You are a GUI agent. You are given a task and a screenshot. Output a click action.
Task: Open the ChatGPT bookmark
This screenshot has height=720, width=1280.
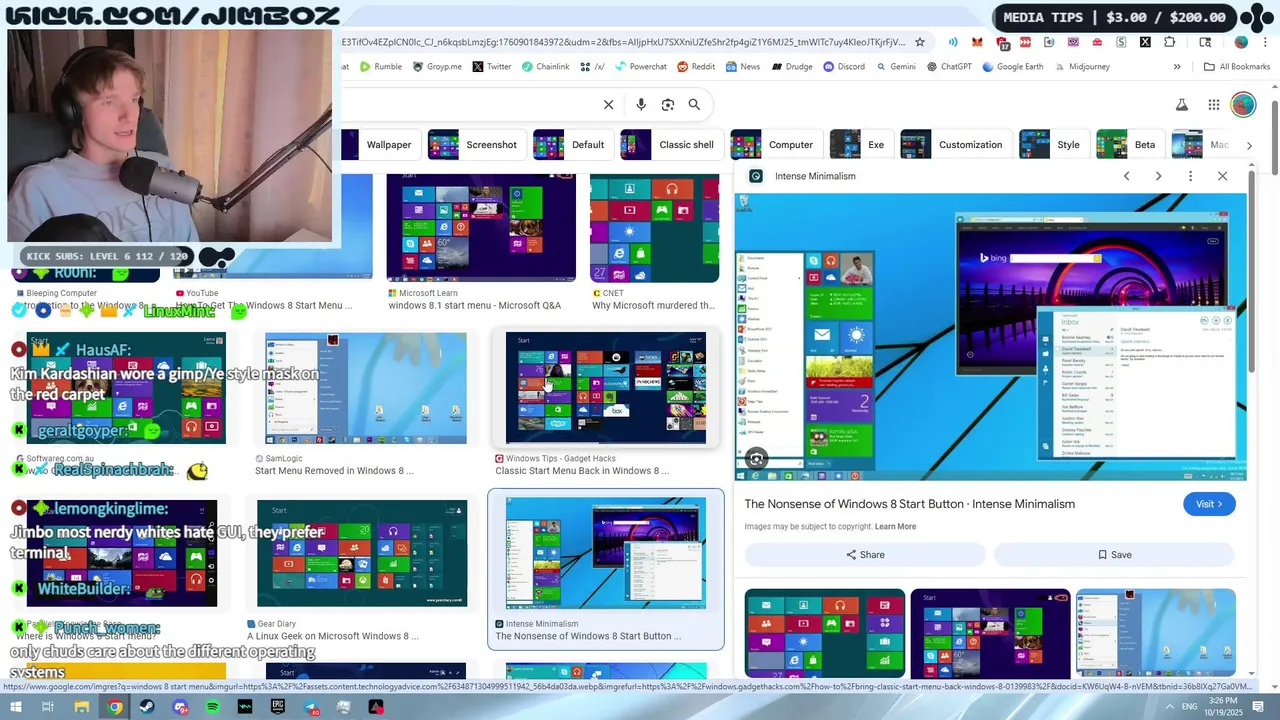(949, 67)
